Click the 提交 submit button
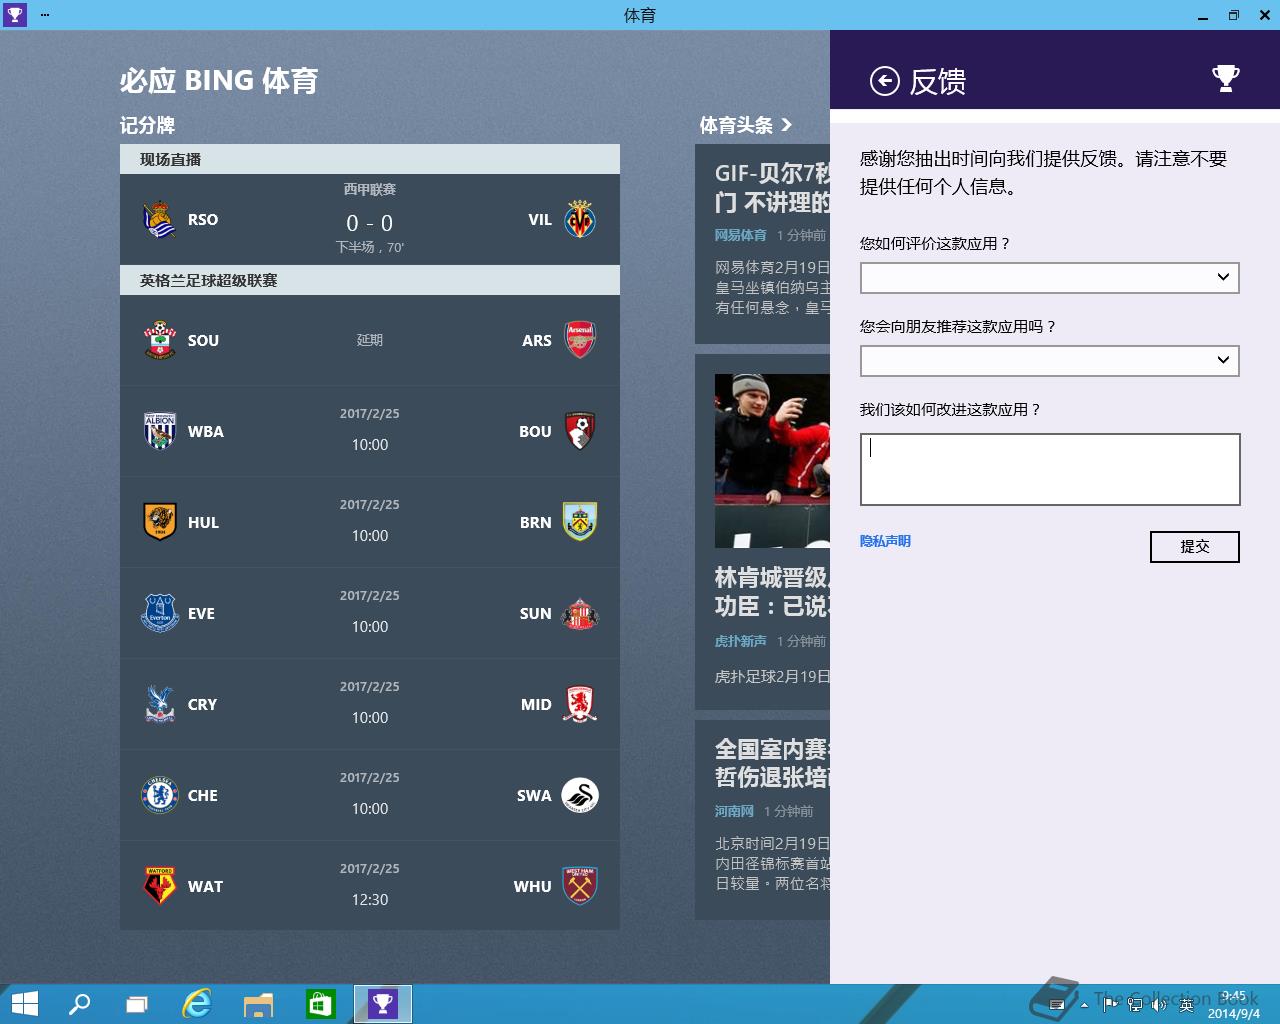 click(1195, 547)
